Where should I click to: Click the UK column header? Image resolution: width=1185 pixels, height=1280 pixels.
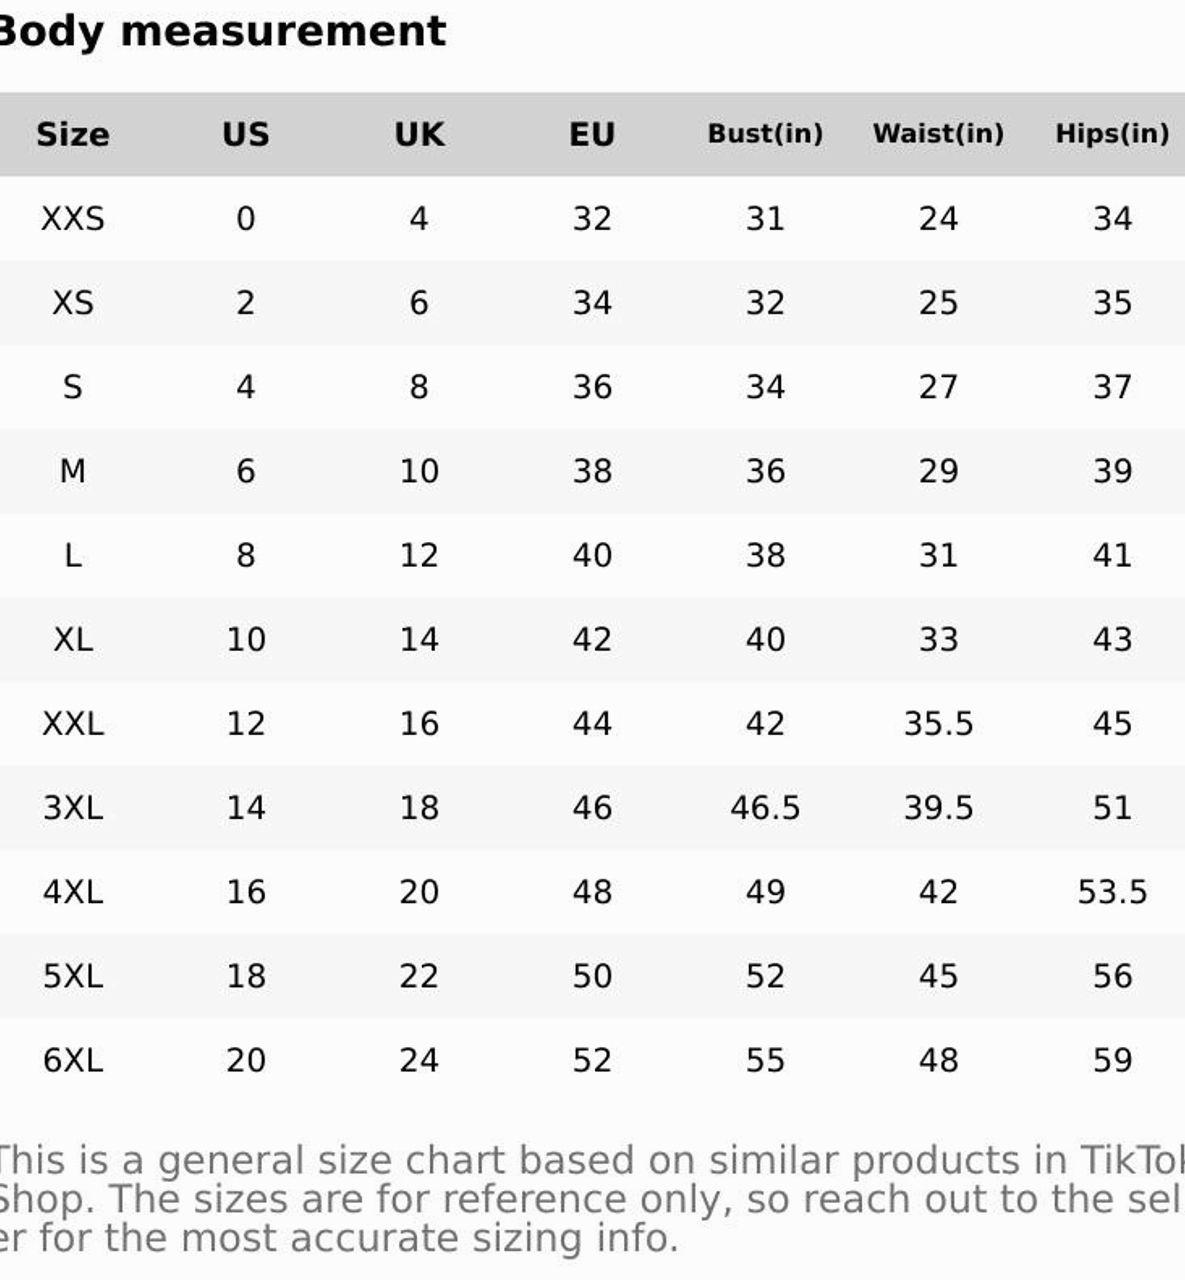coord(419,134)
